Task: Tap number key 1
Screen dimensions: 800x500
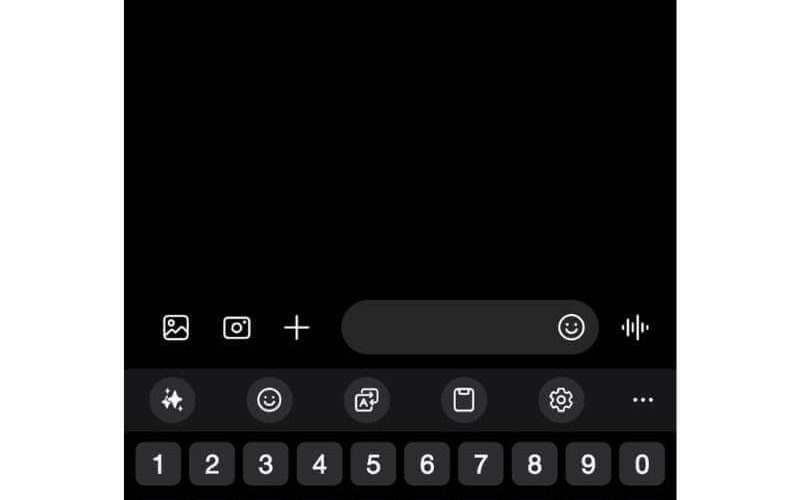Action: tap(158, 464)
